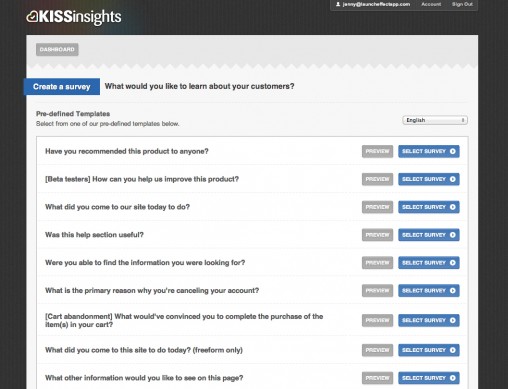This screenshot has height=389, width=508.
Task: Click the 'Pre-defined Templates' heading
Action: tap(73, 114)
